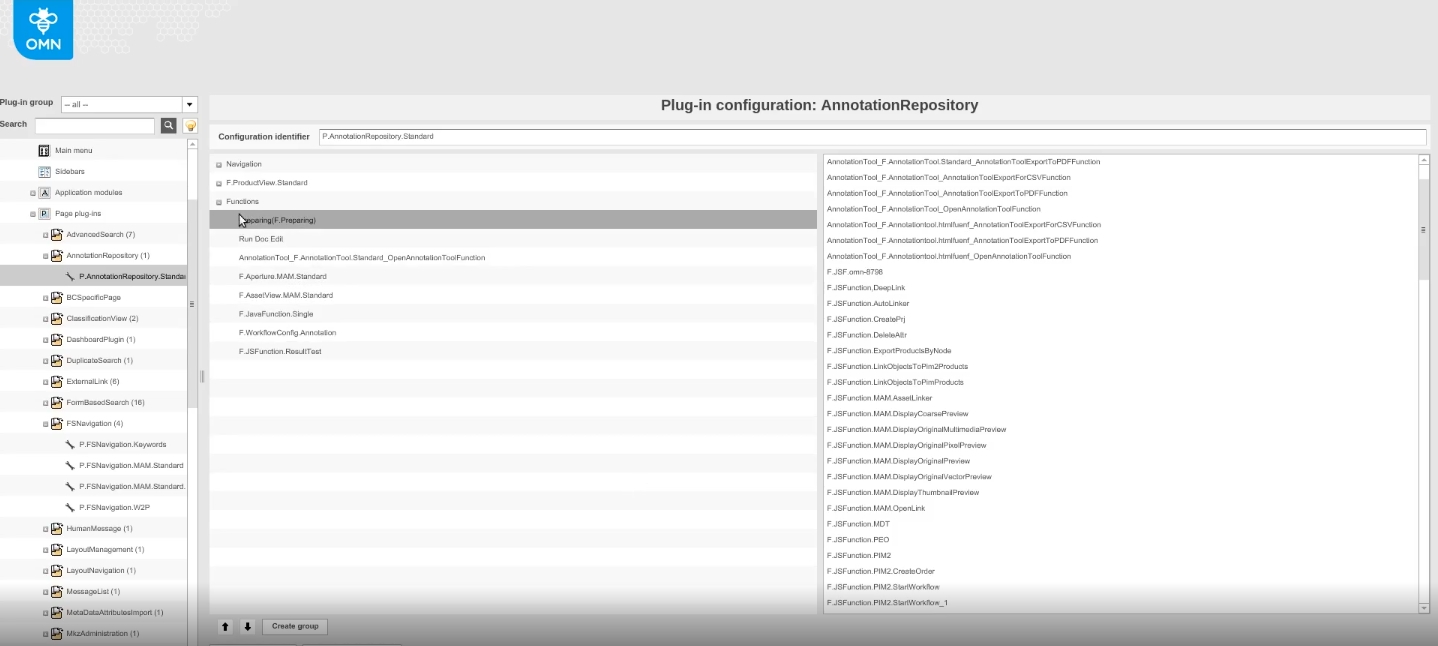The width and height of the screenshot is (1438, 646).
Task: Click the LayoutManagement folder icon
Action: coord(57,550)
